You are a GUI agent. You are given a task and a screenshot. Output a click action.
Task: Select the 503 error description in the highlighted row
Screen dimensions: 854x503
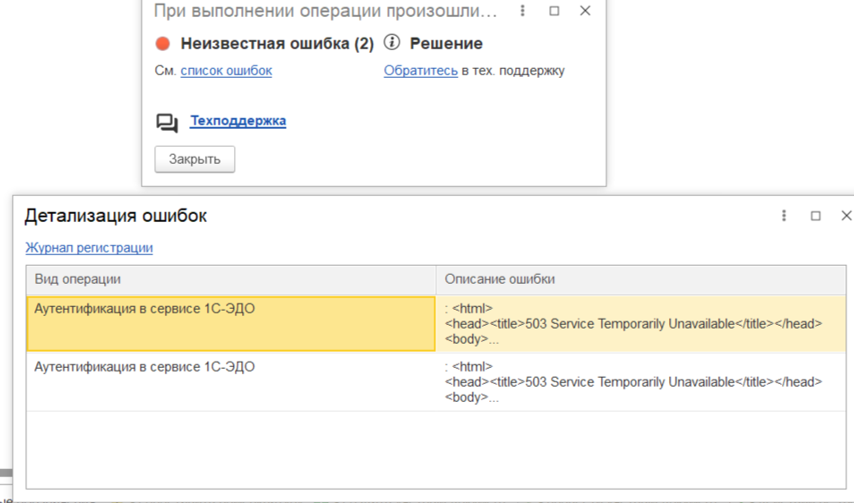pos(641,323)
